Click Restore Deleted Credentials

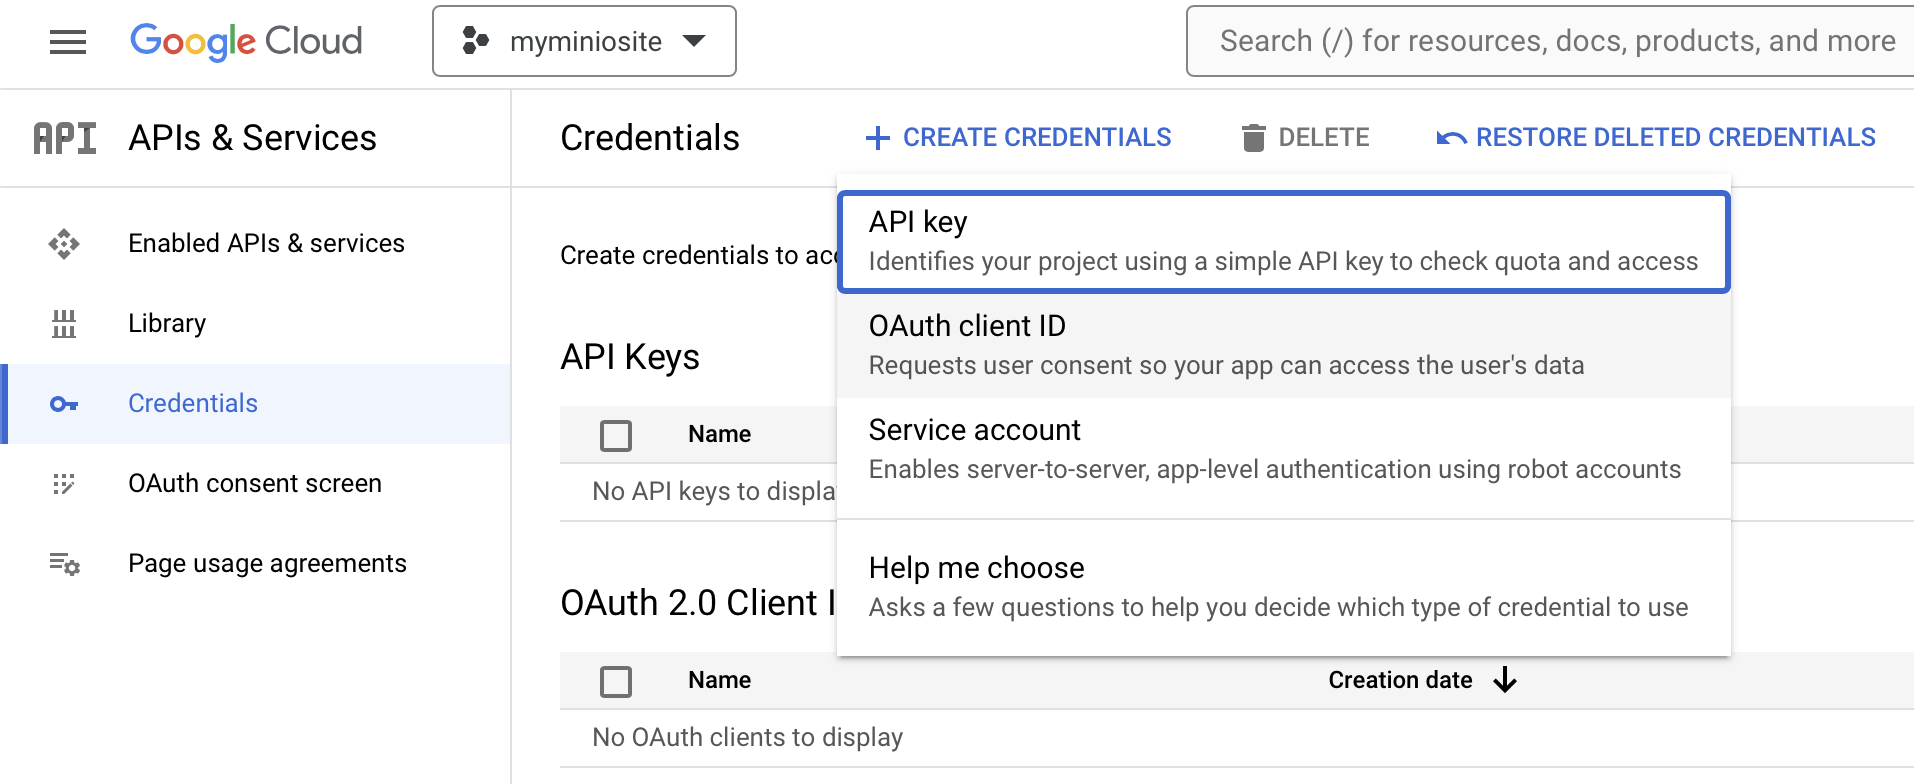coord(1656,138)
